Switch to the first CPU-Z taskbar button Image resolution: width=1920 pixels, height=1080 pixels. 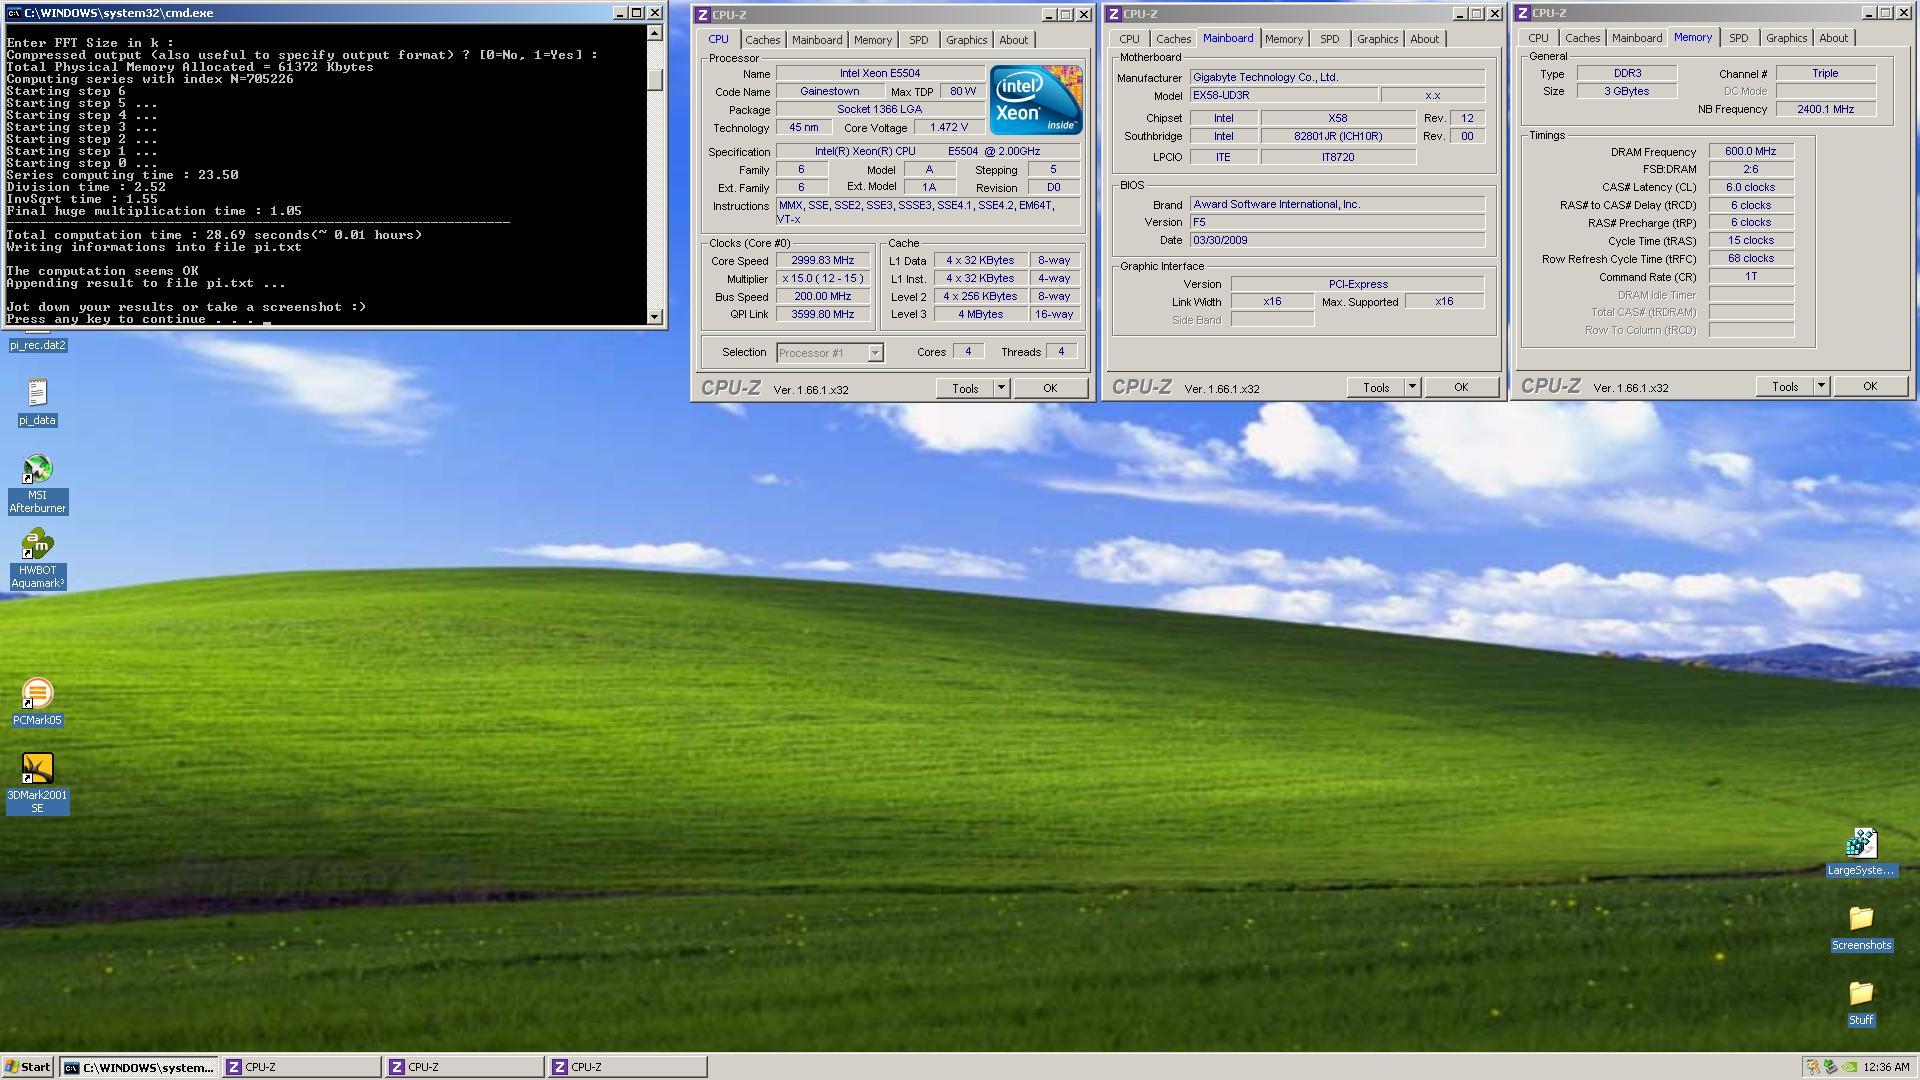[301, 1067]
